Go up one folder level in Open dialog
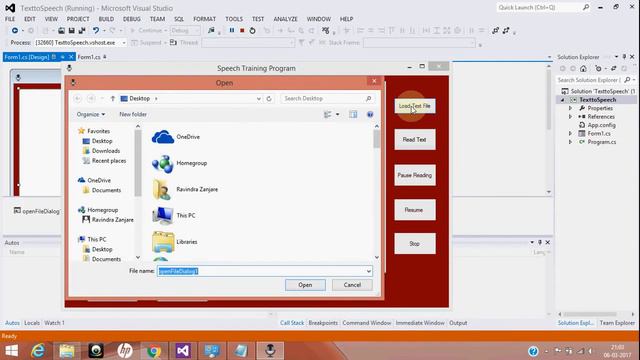 tap(113, 98)
